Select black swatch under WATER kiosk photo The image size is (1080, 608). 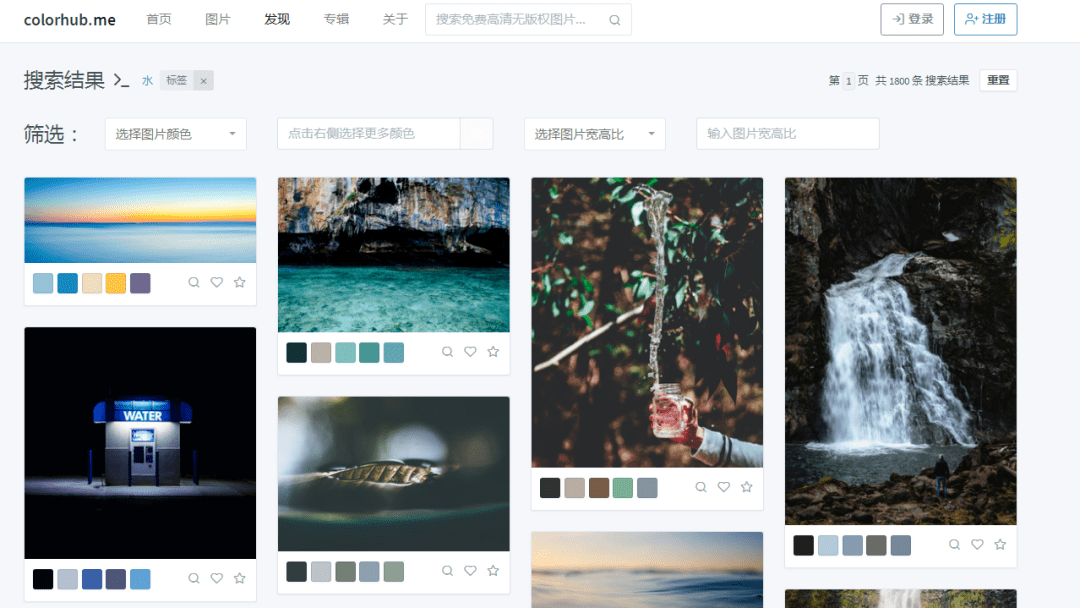43,579
